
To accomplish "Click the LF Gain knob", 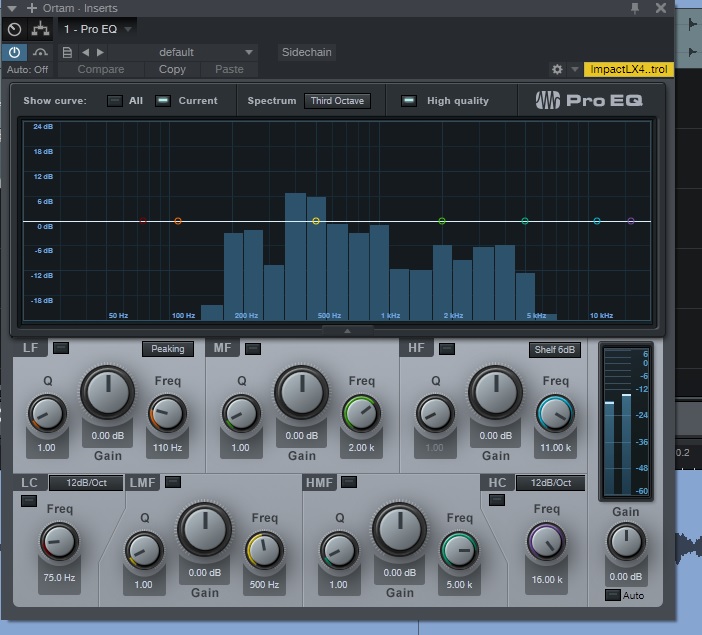I will click(x=107, y=393).
